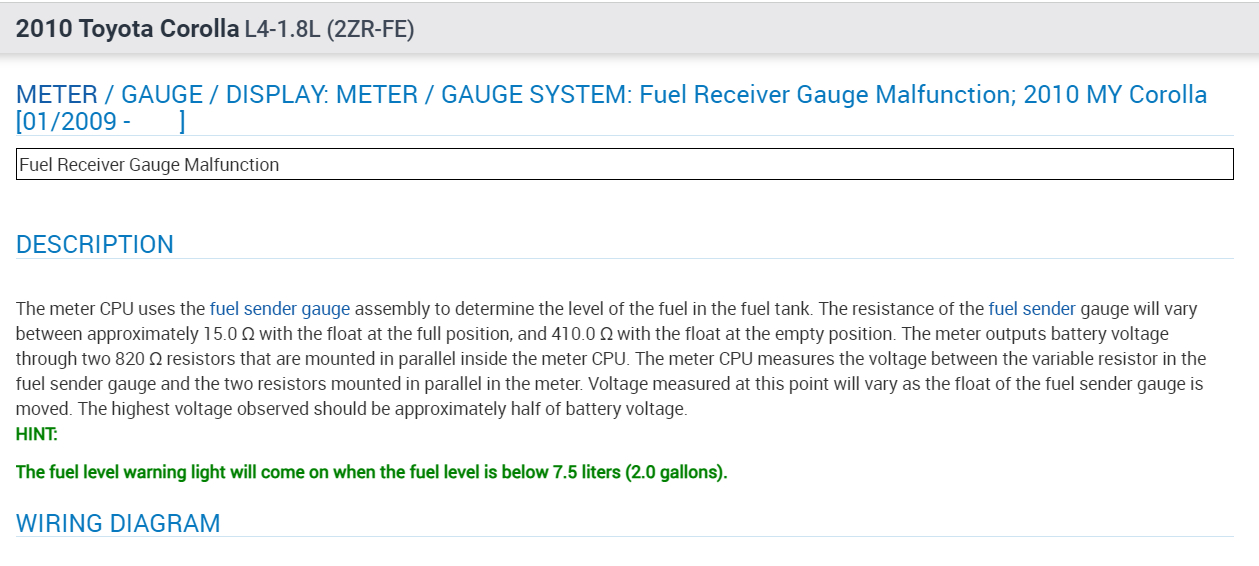Click the "fuel sender" link before "gauge will vary"
The height and width of the screenshot is (566, 1259).
click(1031, 309)
